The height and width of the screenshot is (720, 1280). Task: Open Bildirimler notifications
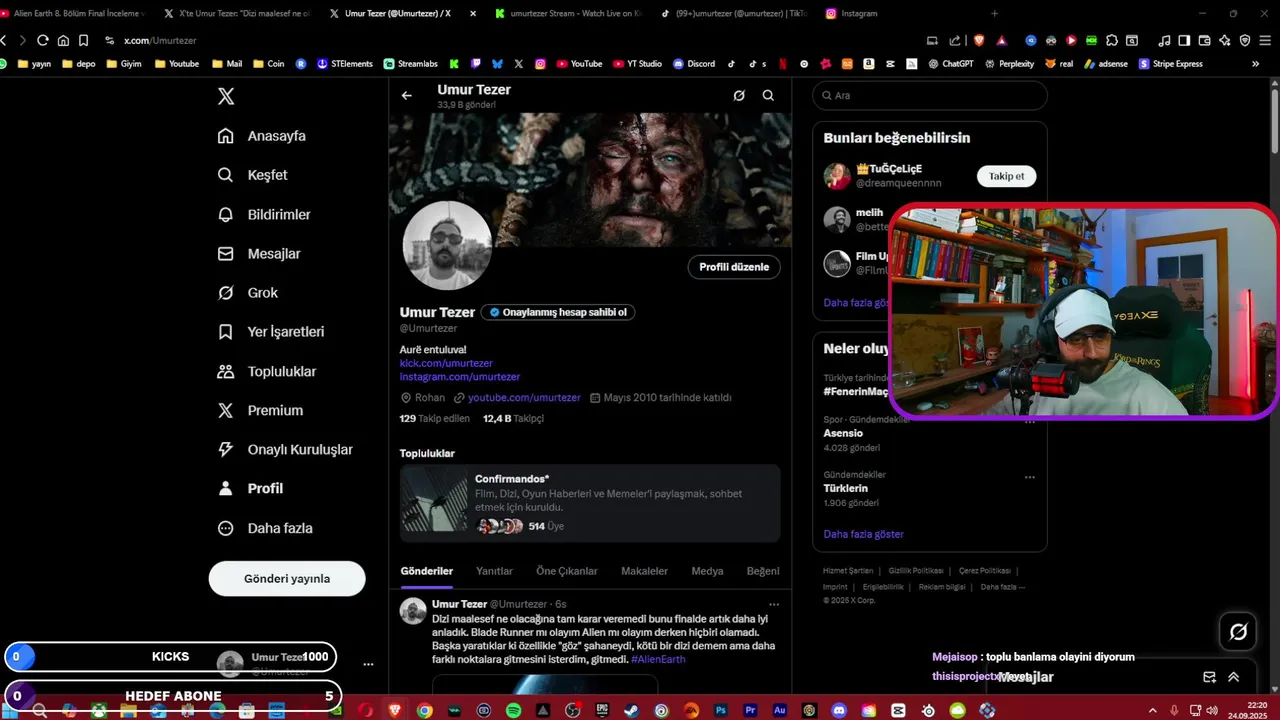tap(264, 215)
